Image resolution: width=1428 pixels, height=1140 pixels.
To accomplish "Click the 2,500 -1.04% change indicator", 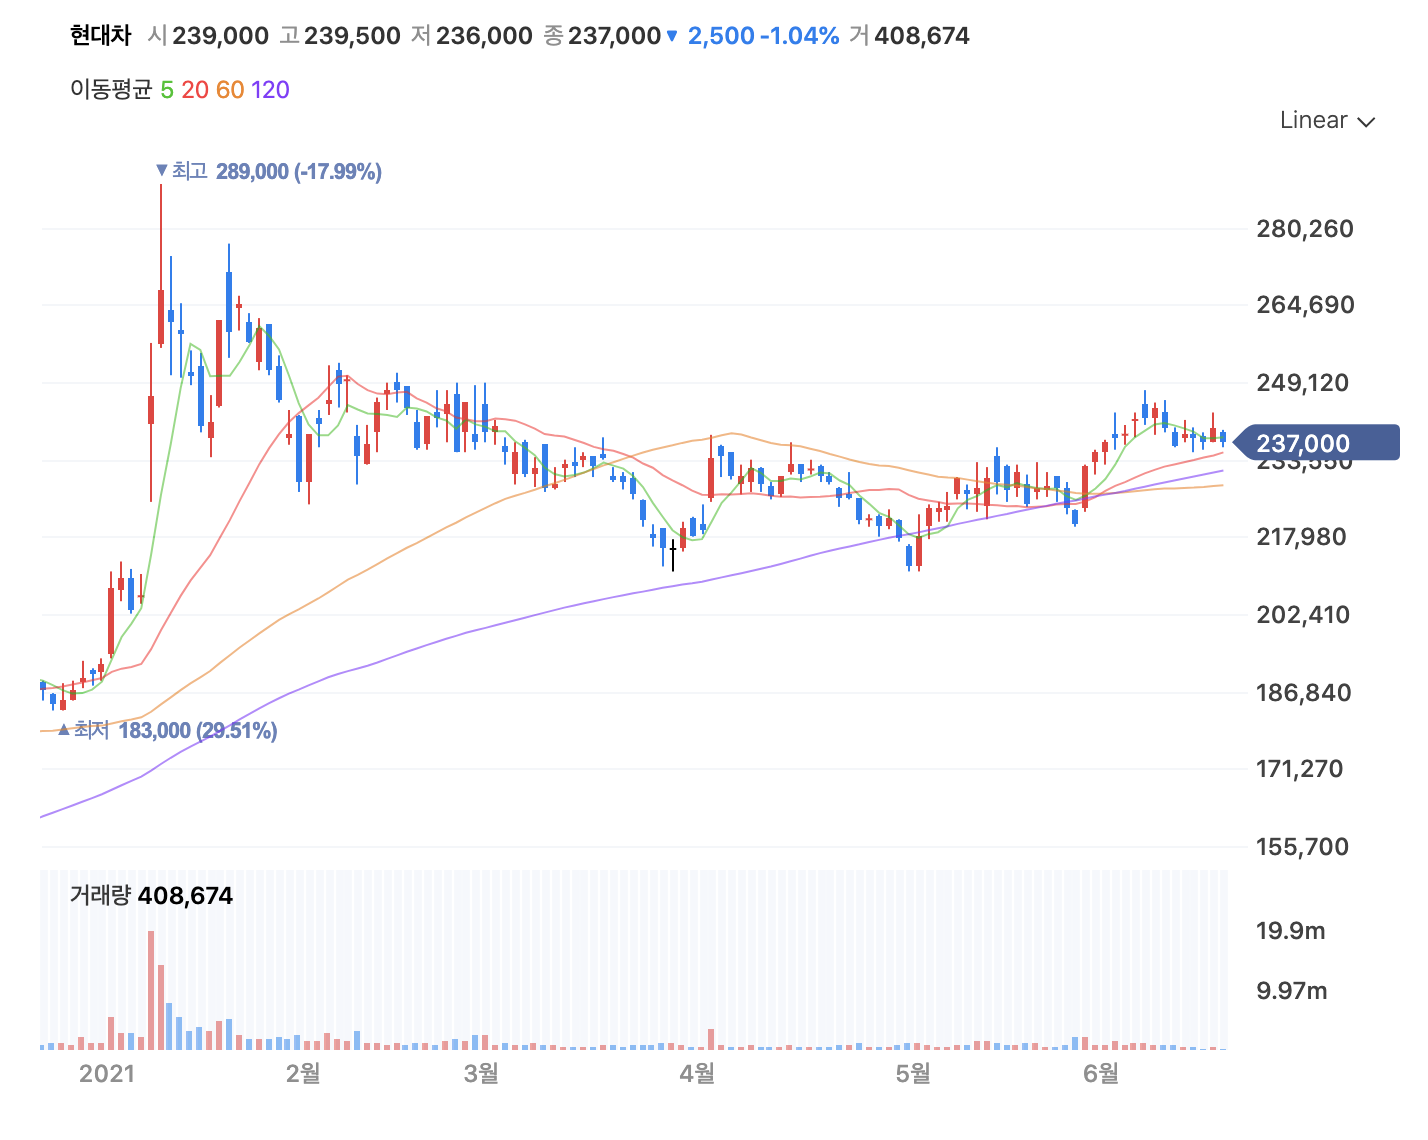I will [753, 36].
